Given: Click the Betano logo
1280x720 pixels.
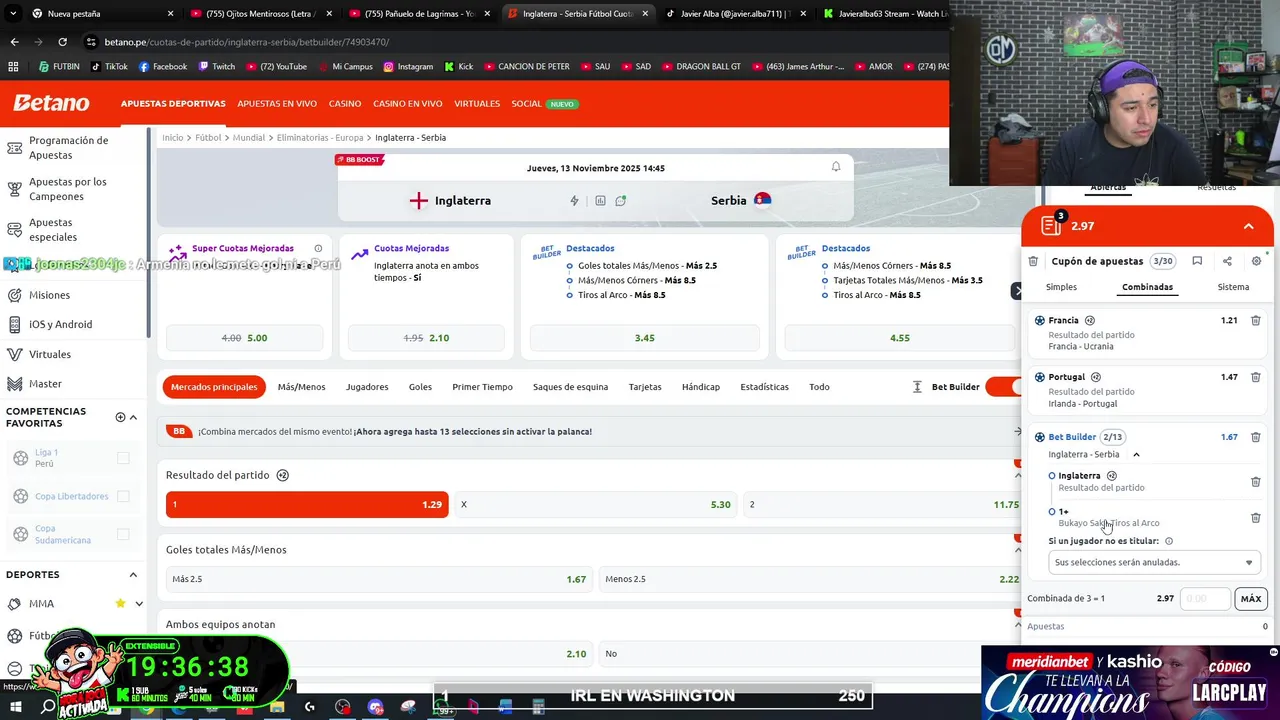Looking at the screenshot, I should 51,103.
